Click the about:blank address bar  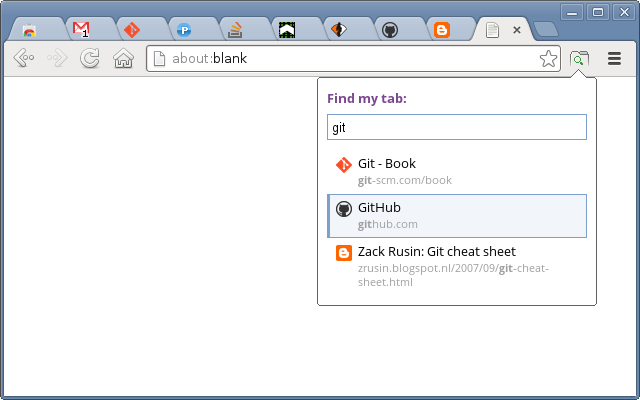(x=347, y=59)
